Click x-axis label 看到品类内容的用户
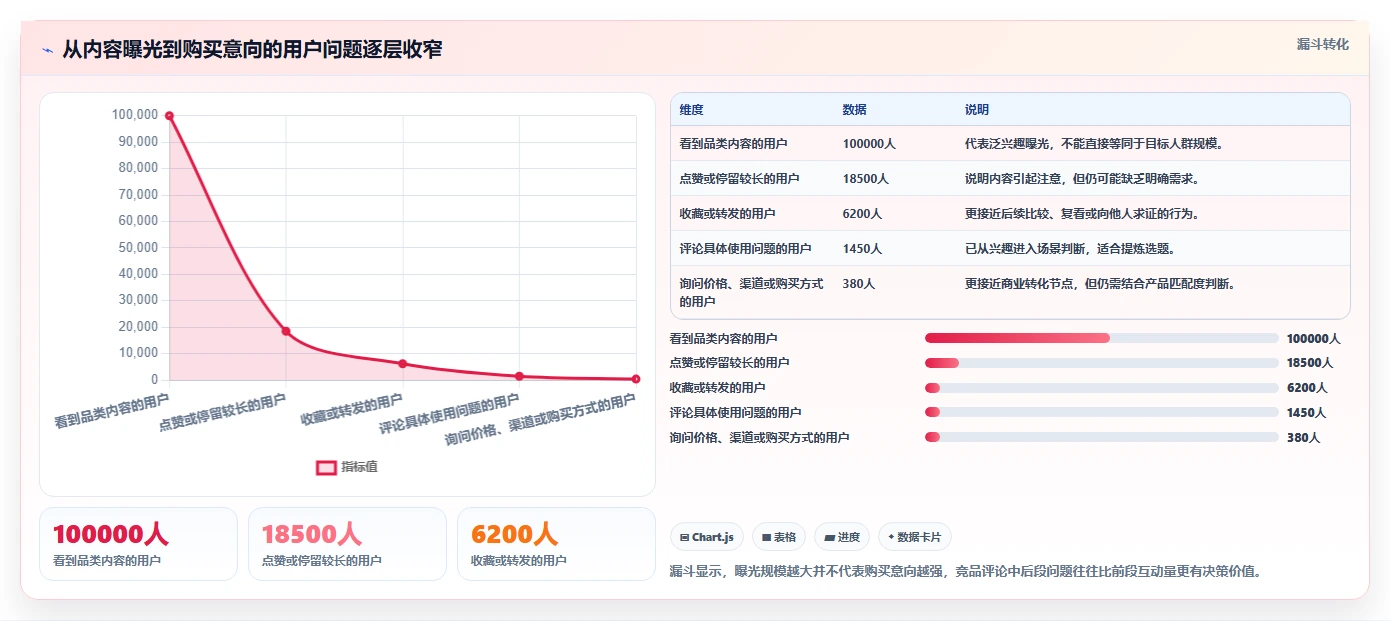Viewport: 1390px width, 621px height. click(x=112, y=412)
